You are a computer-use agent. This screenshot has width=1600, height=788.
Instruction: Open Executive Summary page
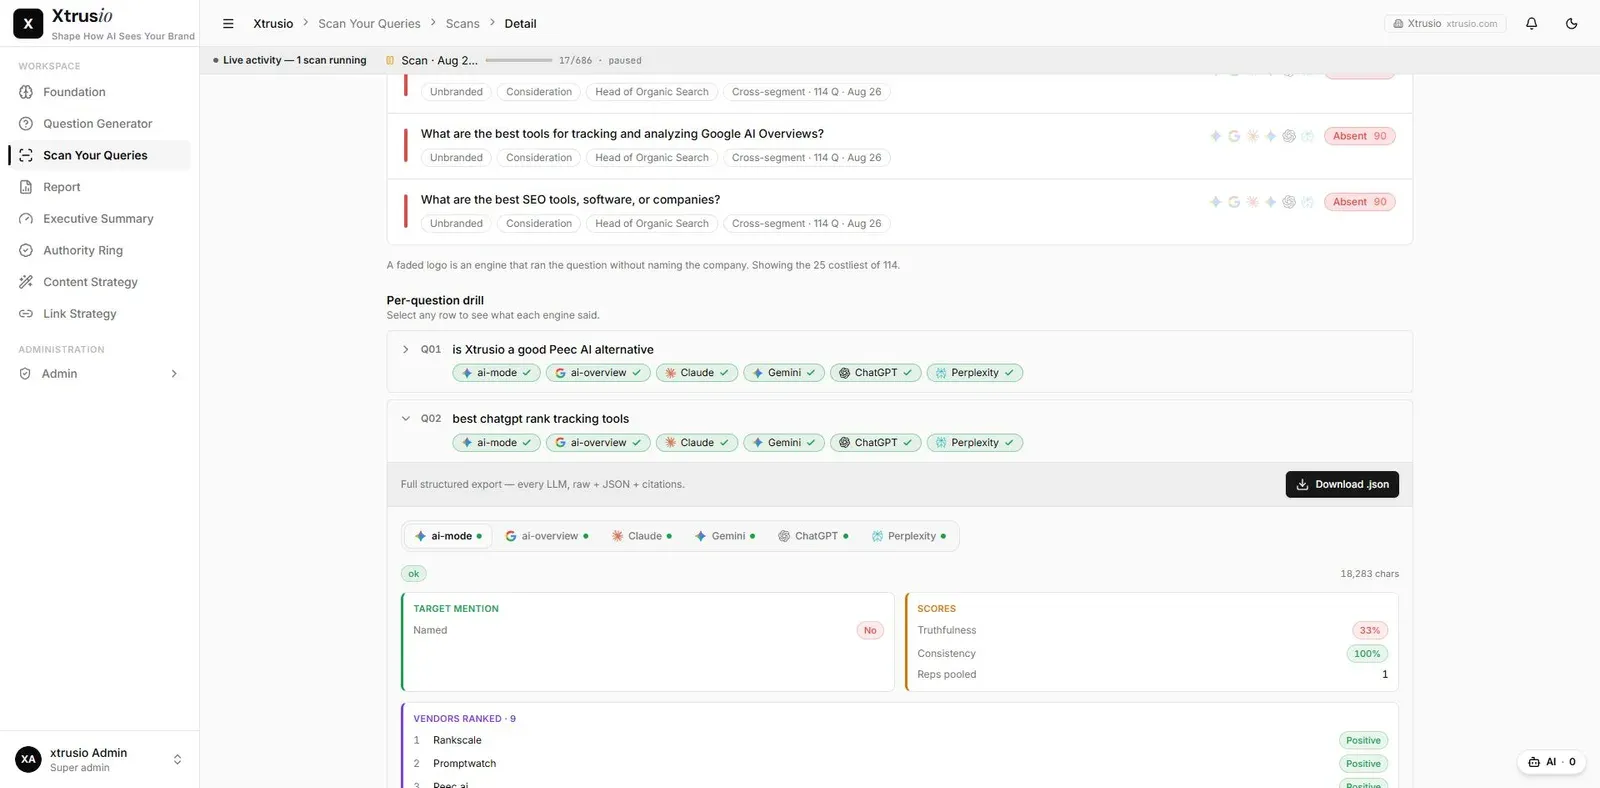click(x=99, y=219)
